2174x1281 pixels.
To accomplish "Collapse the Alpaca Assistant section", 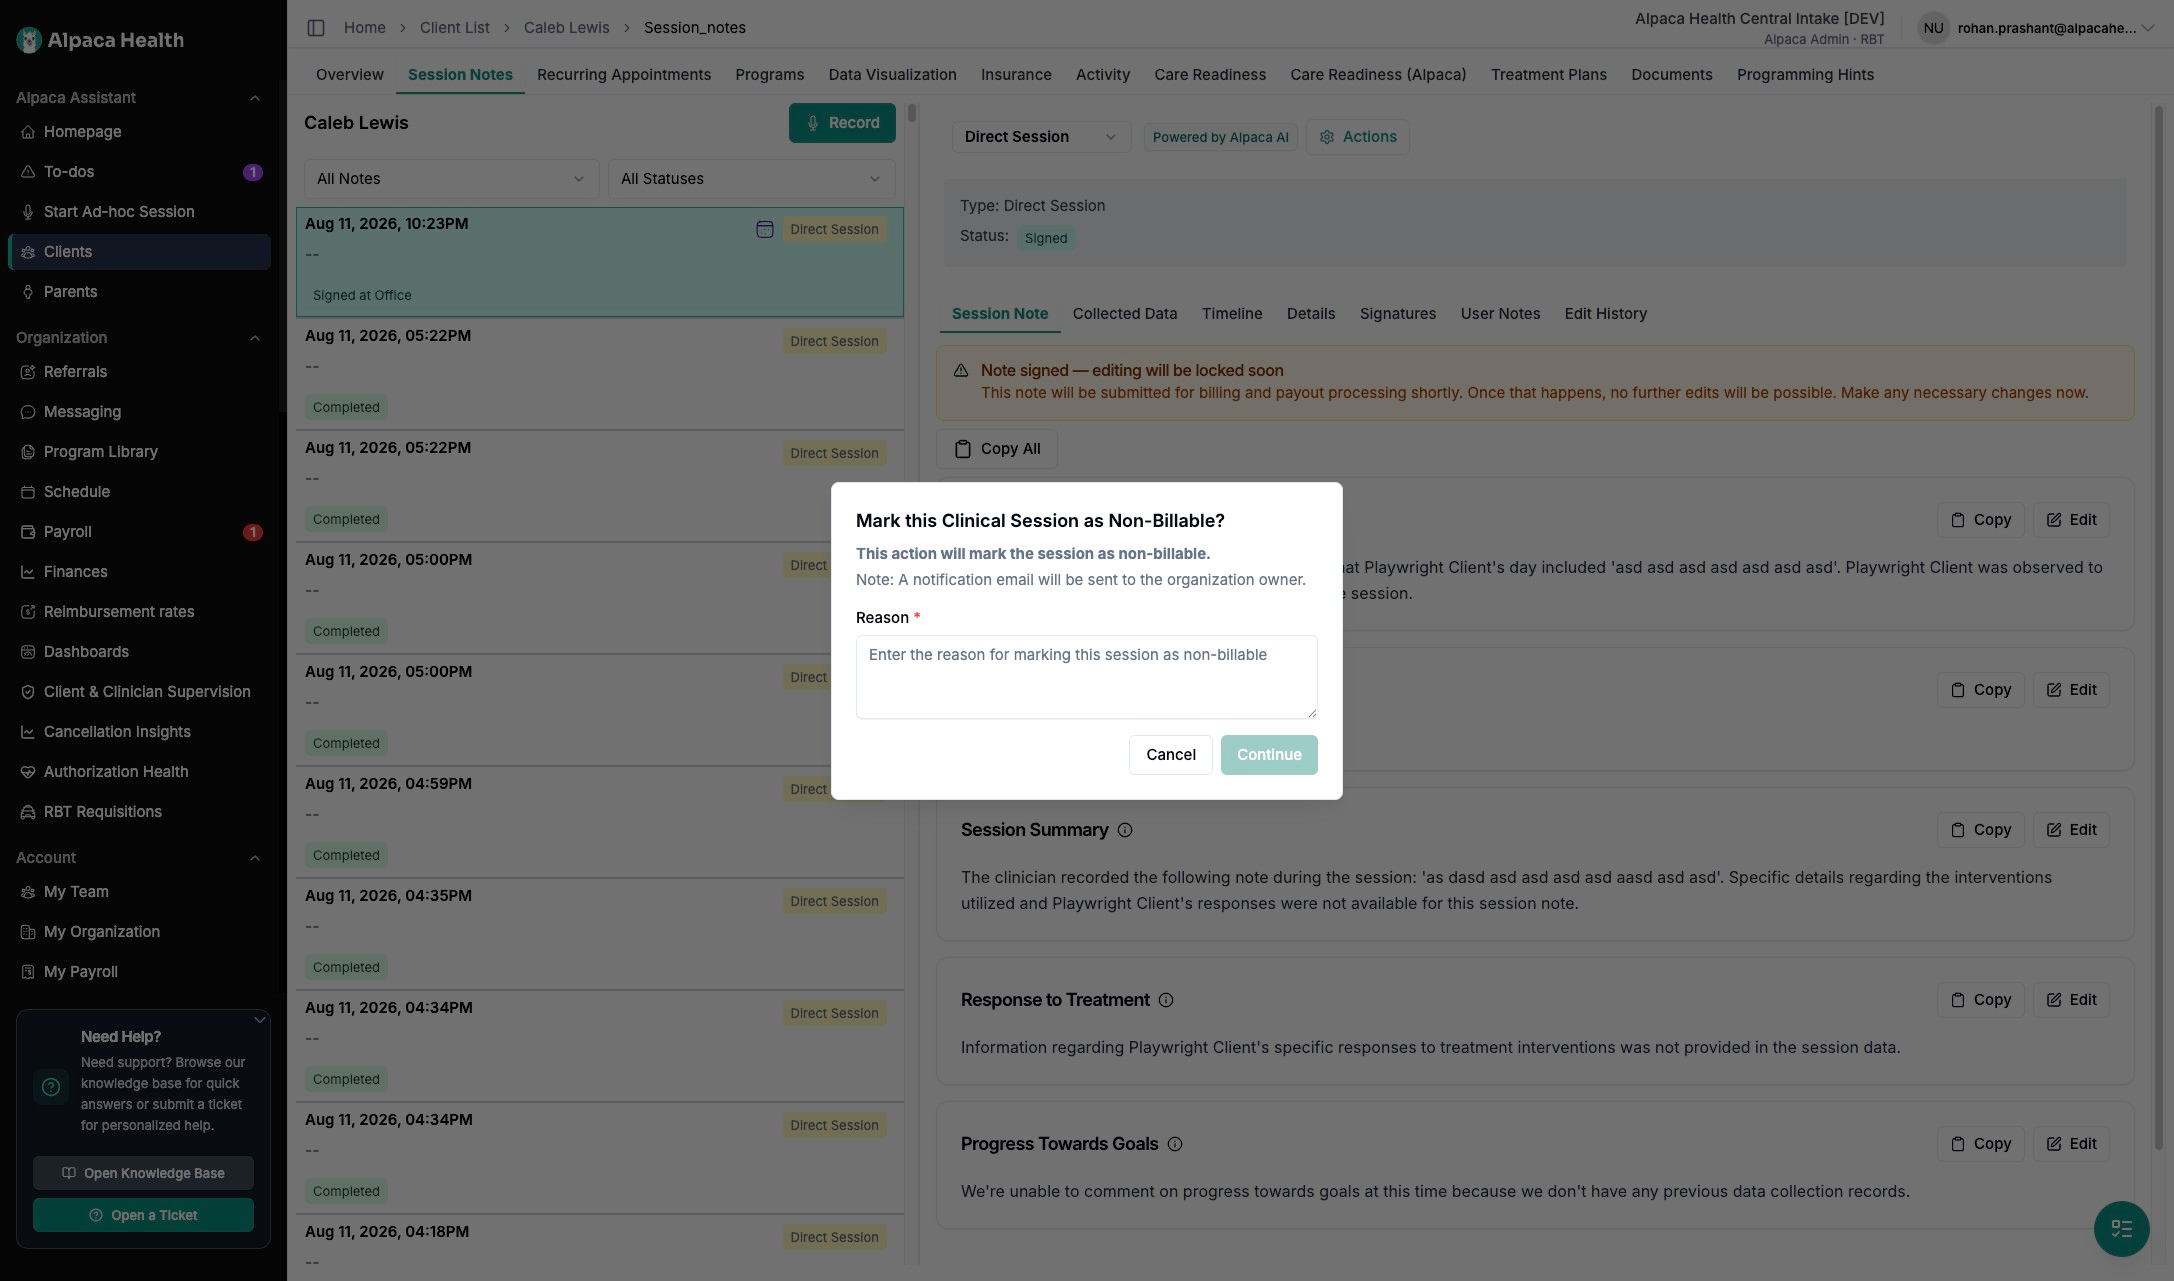I will [255, 98].
